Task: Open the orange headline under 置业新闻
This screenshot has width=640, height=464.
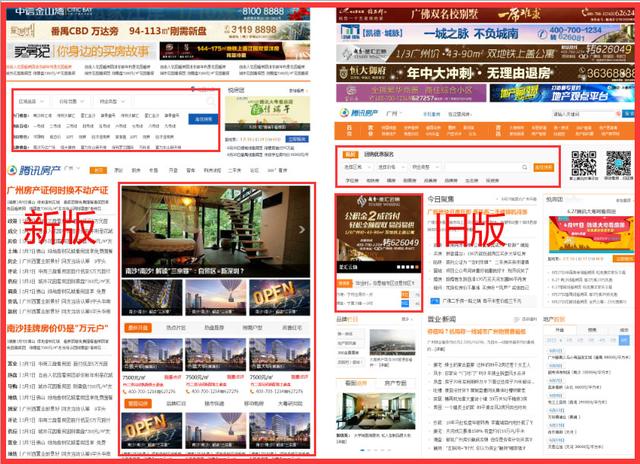Action: click(477, 331)
